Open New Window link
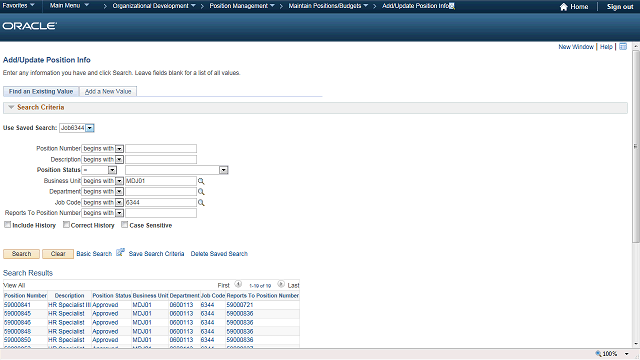This screenshot has height=360, width=640. coord(576,47)
